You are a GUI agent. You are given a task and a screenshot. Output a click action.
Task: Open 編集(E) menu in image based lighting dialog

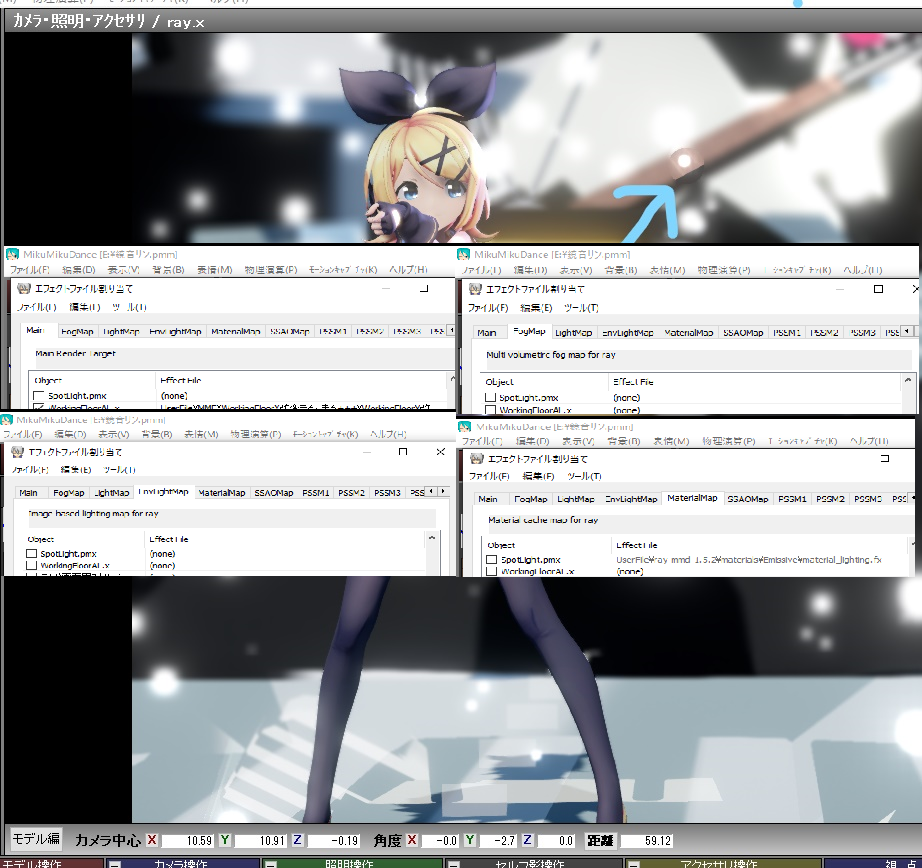[x=76, y=469]
